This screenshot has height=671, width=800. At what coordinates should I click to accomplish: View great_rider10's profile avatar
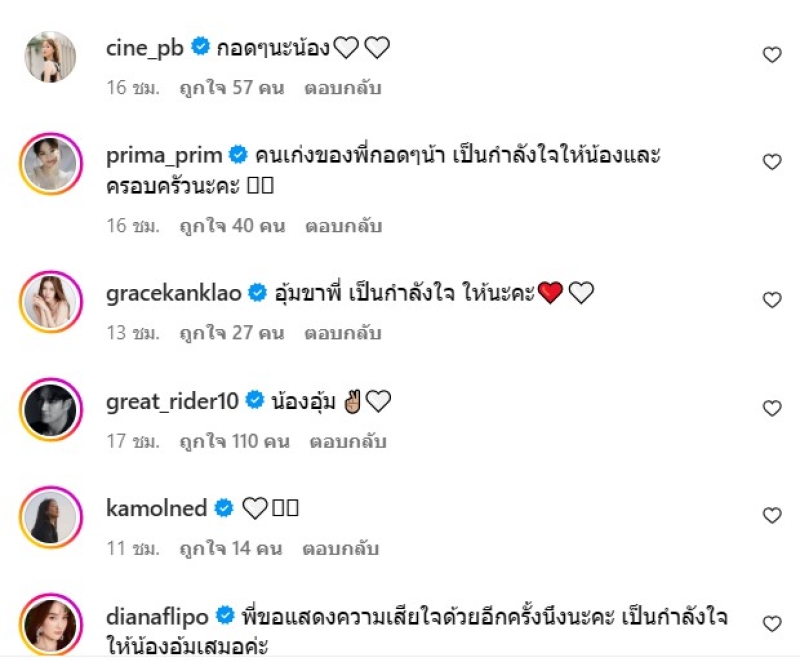[50, 409]
